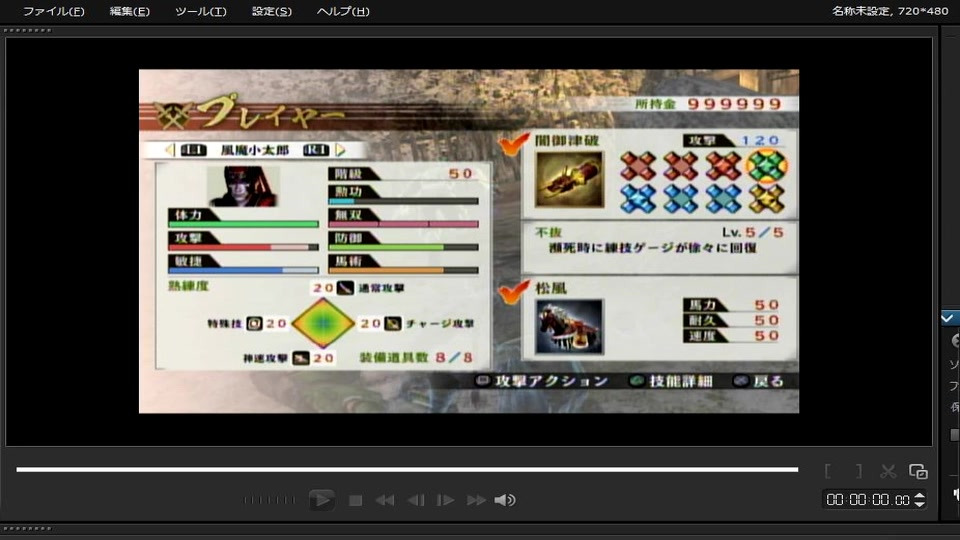The image size is (960, 540).
Task: Click the 所持金 999999 money readout
Action: 709,104
